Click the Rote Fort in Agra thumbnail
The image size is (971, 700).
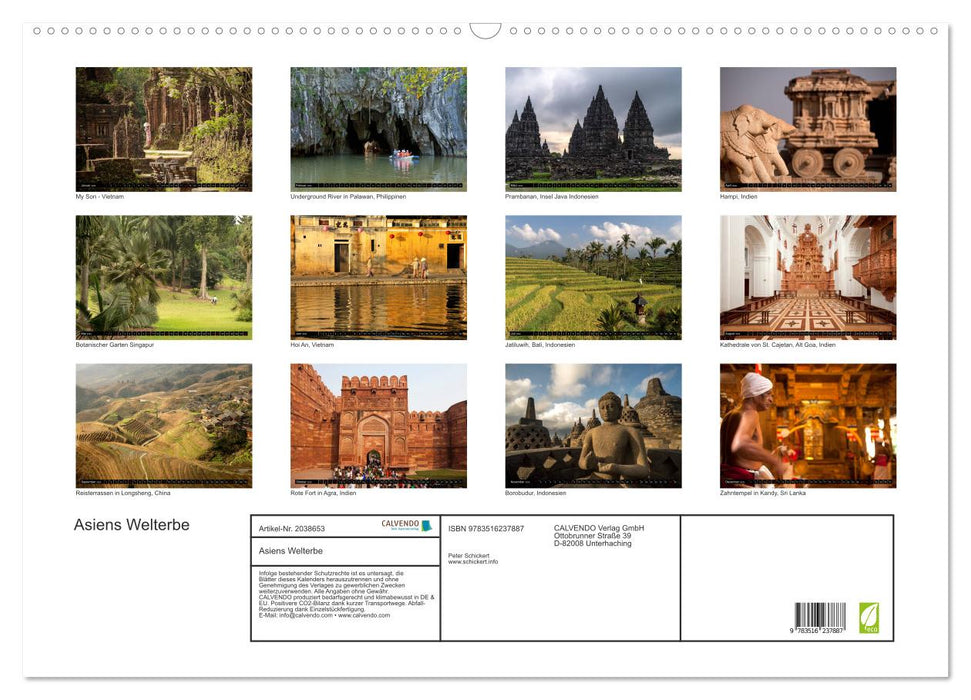[x=378, y=425]
